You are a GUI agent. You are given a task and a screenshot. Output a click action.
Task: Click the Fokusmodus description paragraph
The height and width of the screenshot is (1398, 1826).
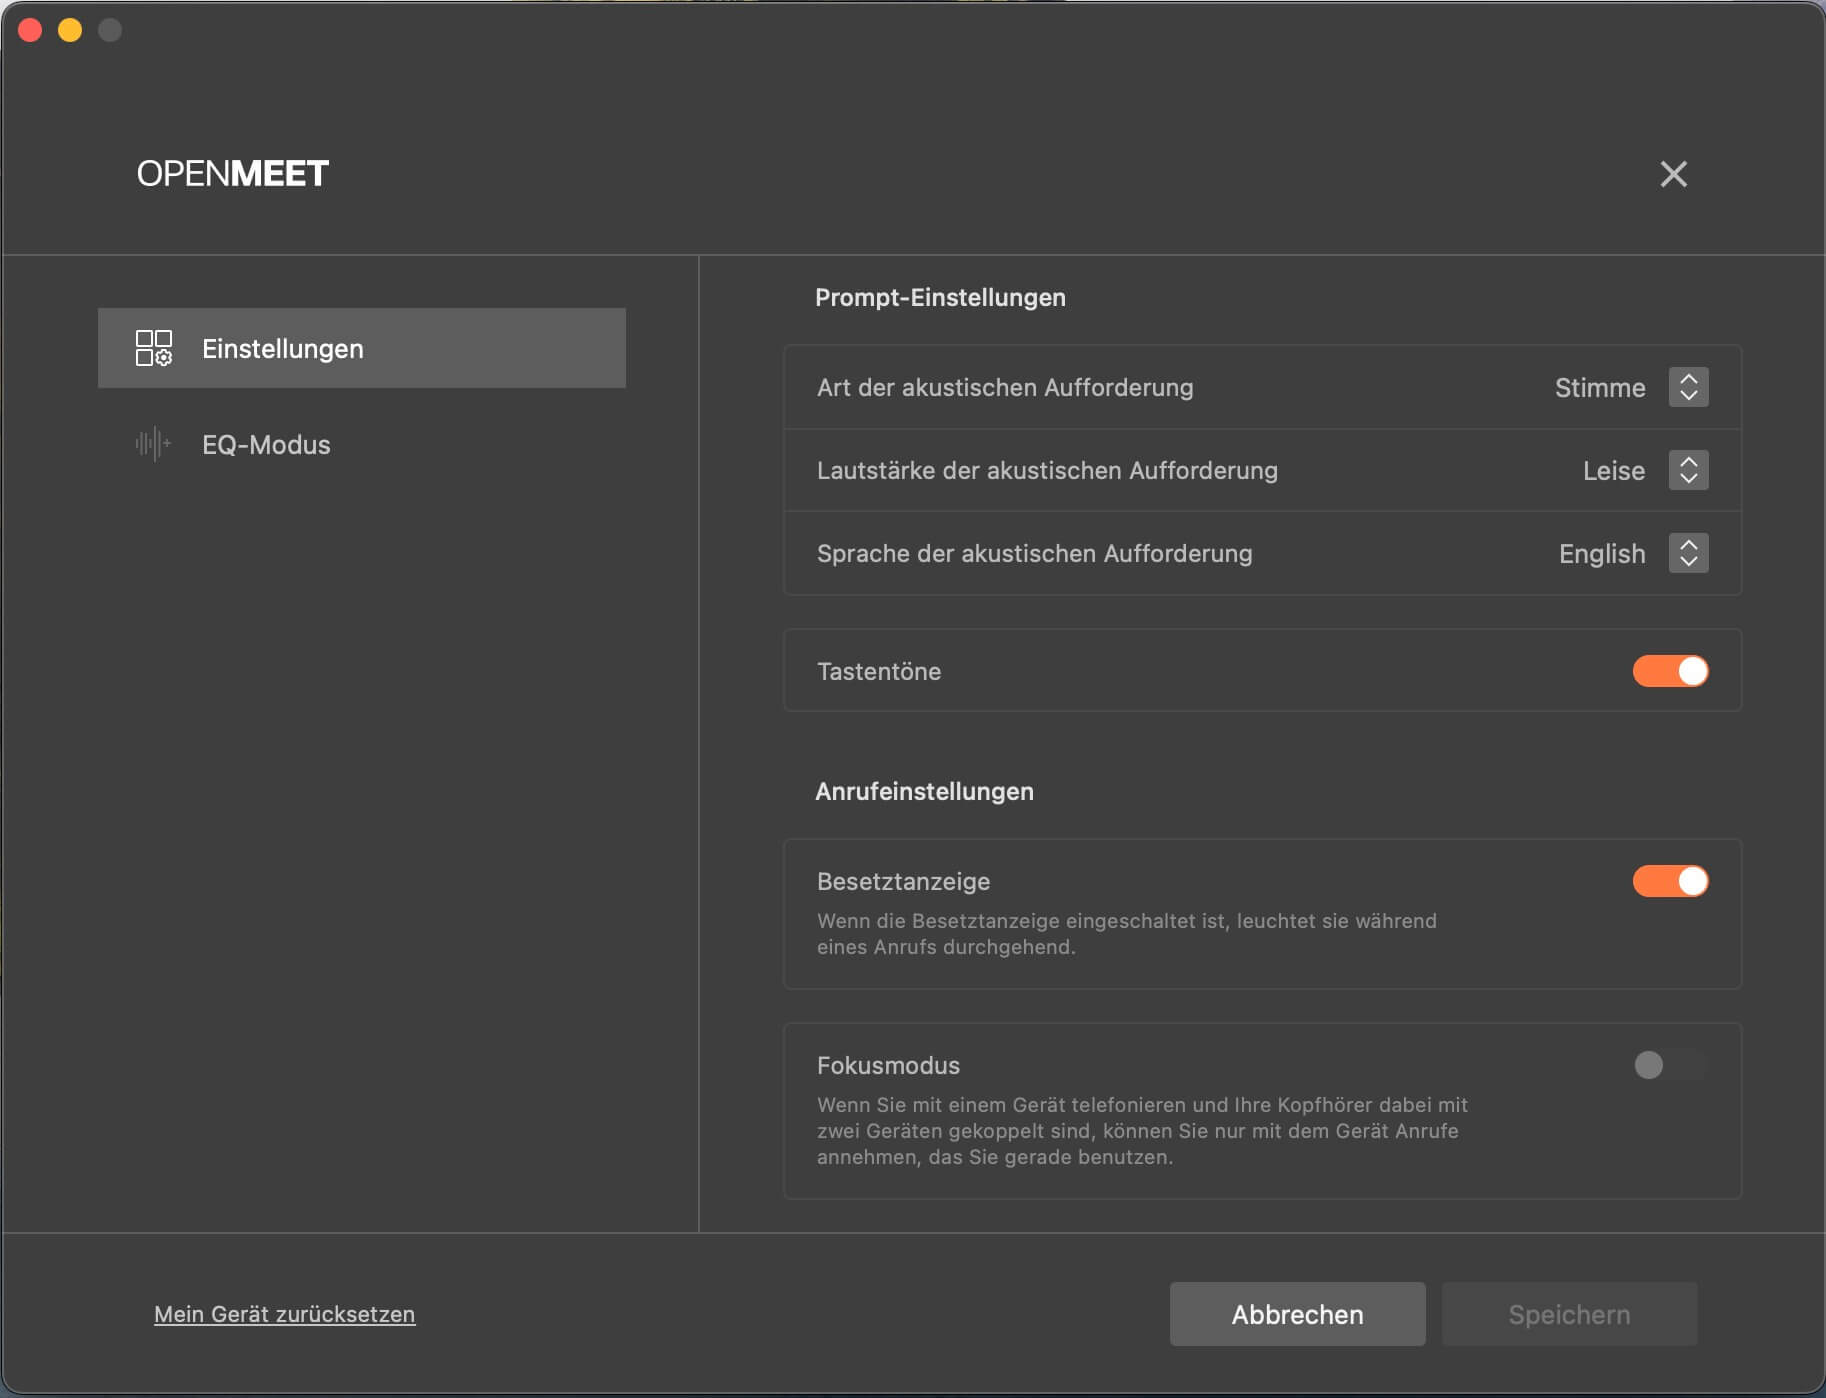point(1142,1131)
